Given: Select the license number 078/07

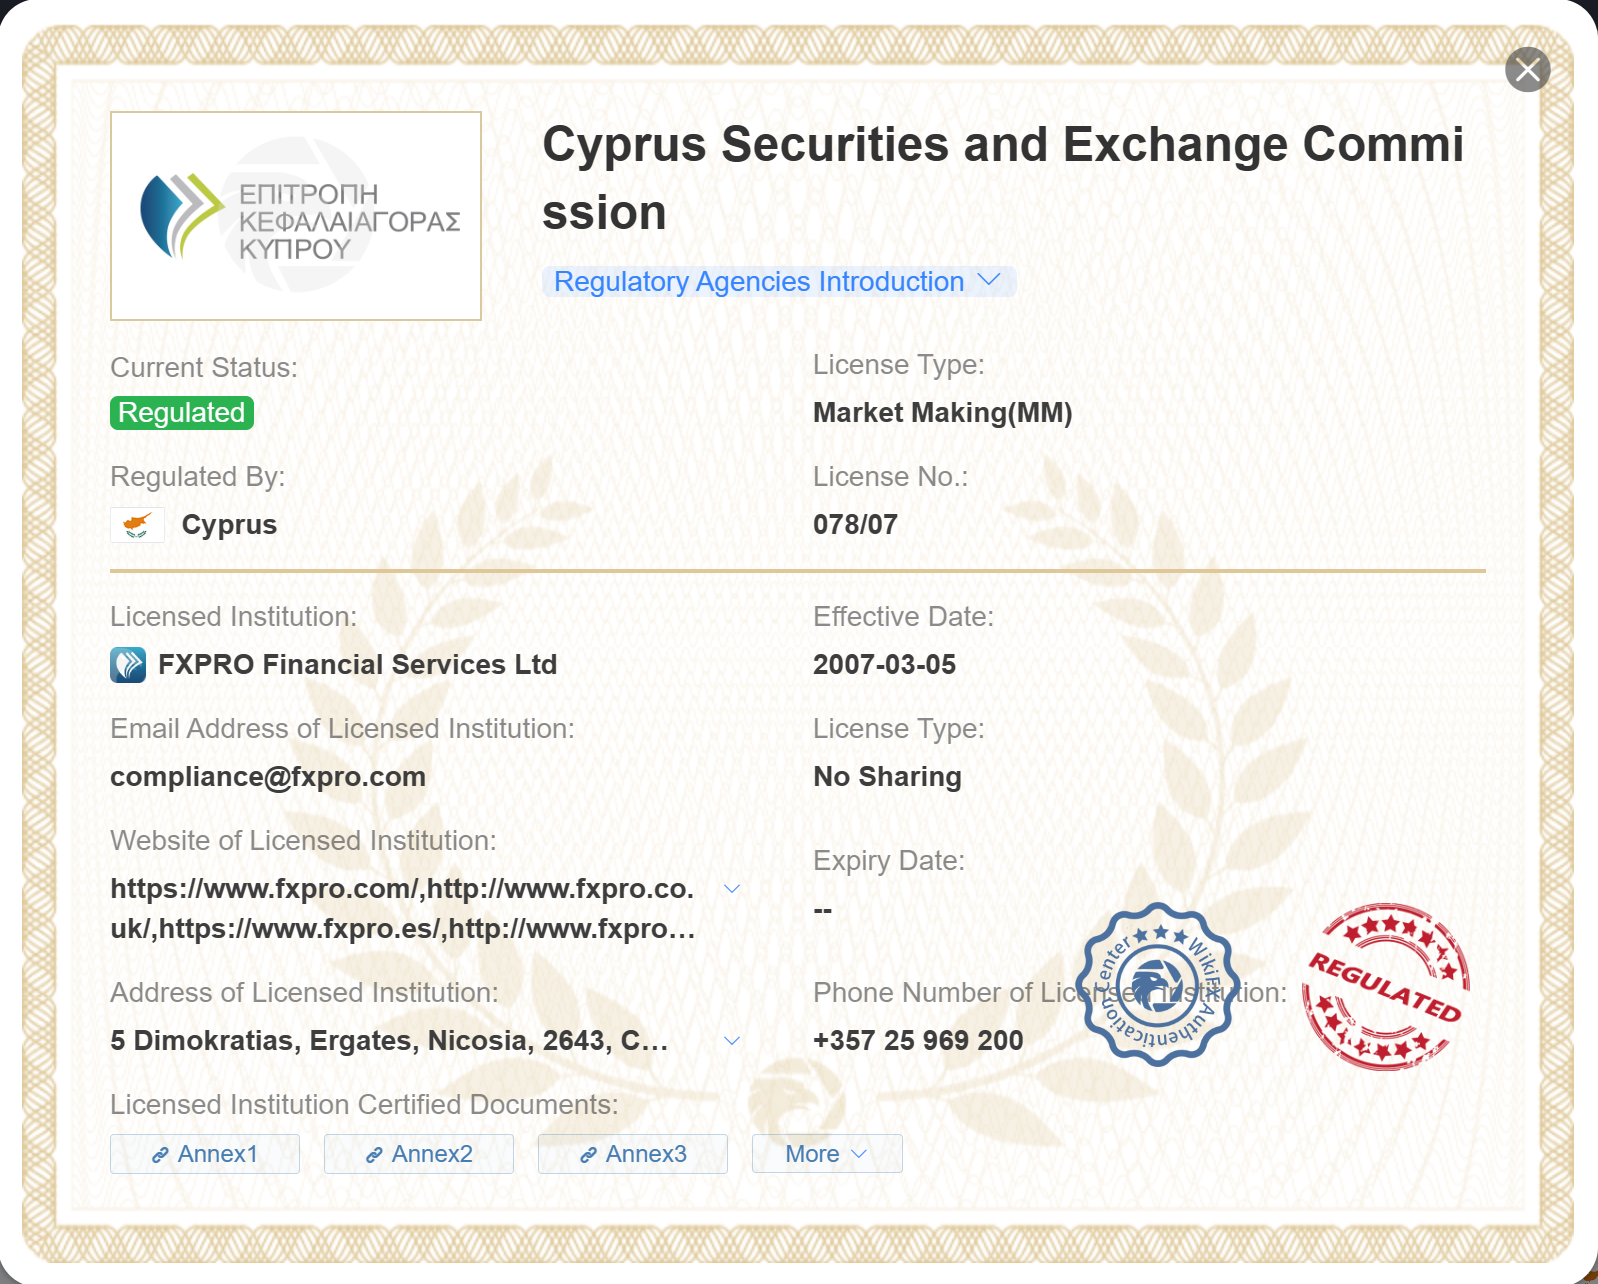Looking at the screenshot, I should [855, 524].
